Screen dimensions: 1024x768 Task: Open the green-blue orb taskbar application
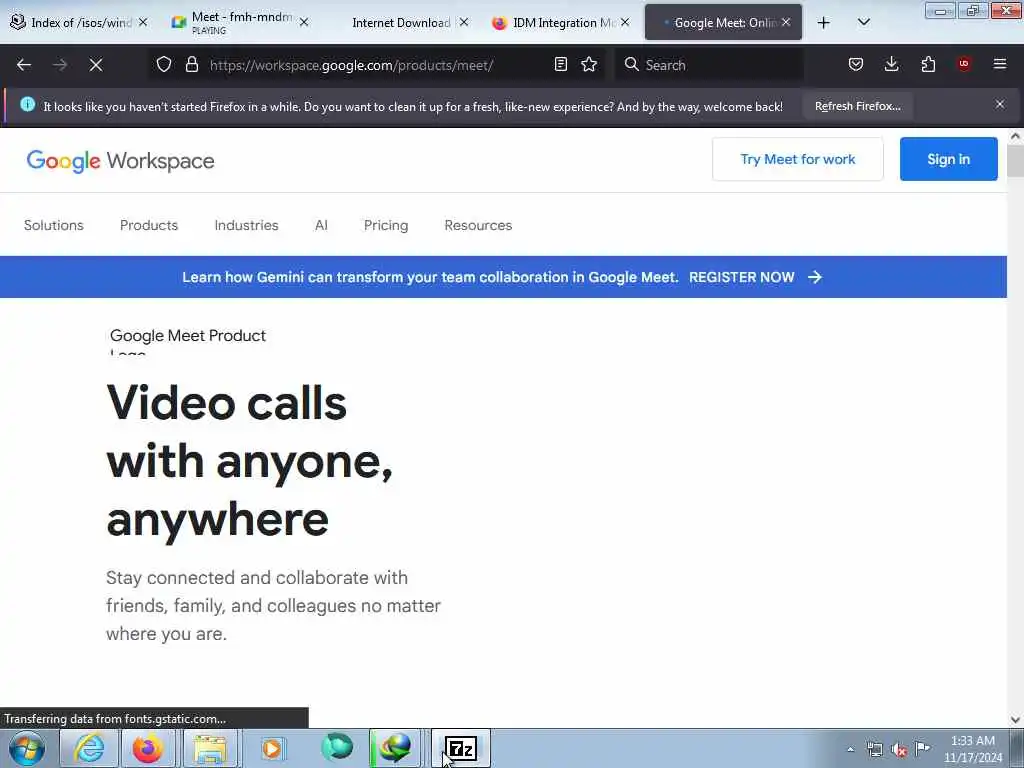pos(337,747)
